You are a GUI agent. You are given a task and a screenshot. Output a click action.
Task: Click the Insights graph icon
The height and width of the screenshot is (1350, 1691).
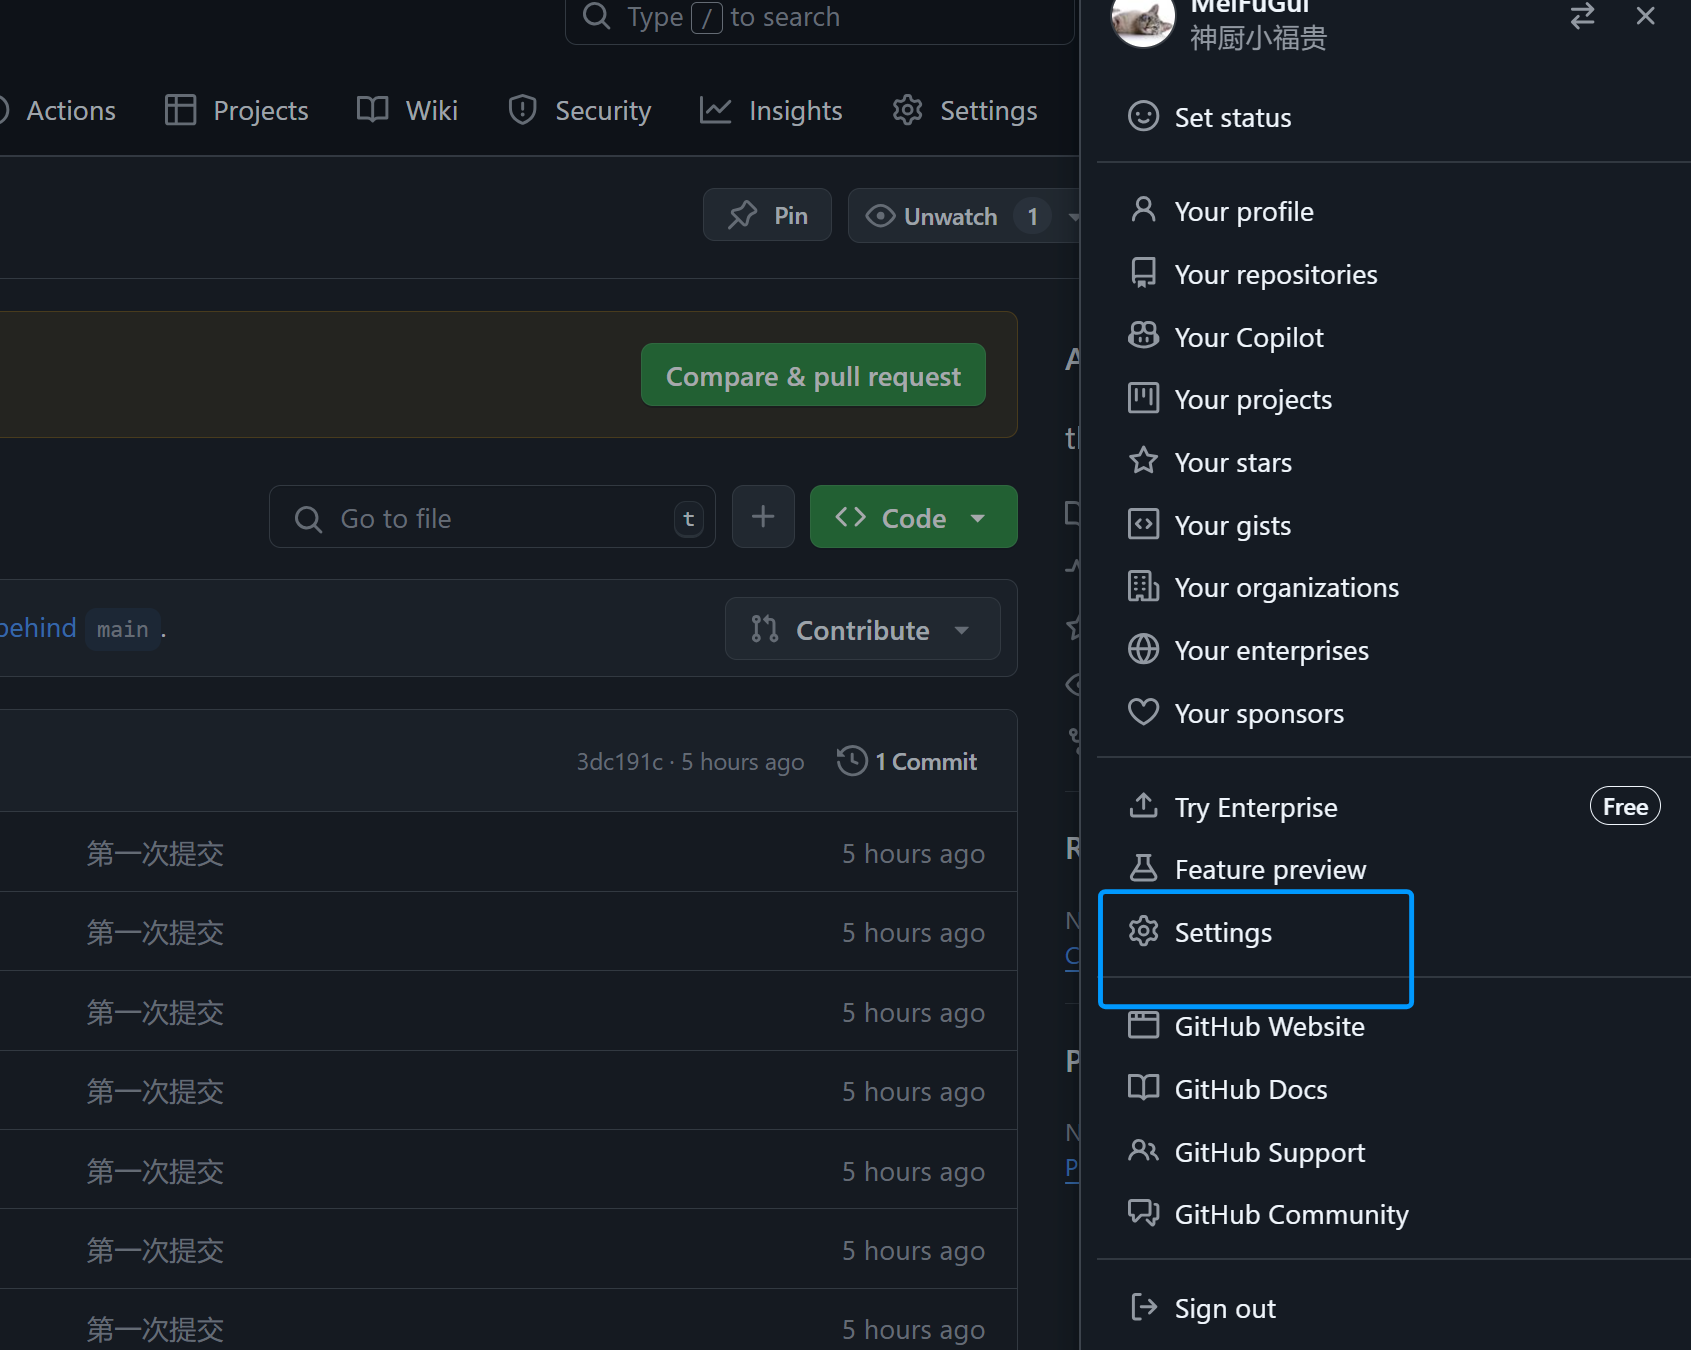(716, 110)
